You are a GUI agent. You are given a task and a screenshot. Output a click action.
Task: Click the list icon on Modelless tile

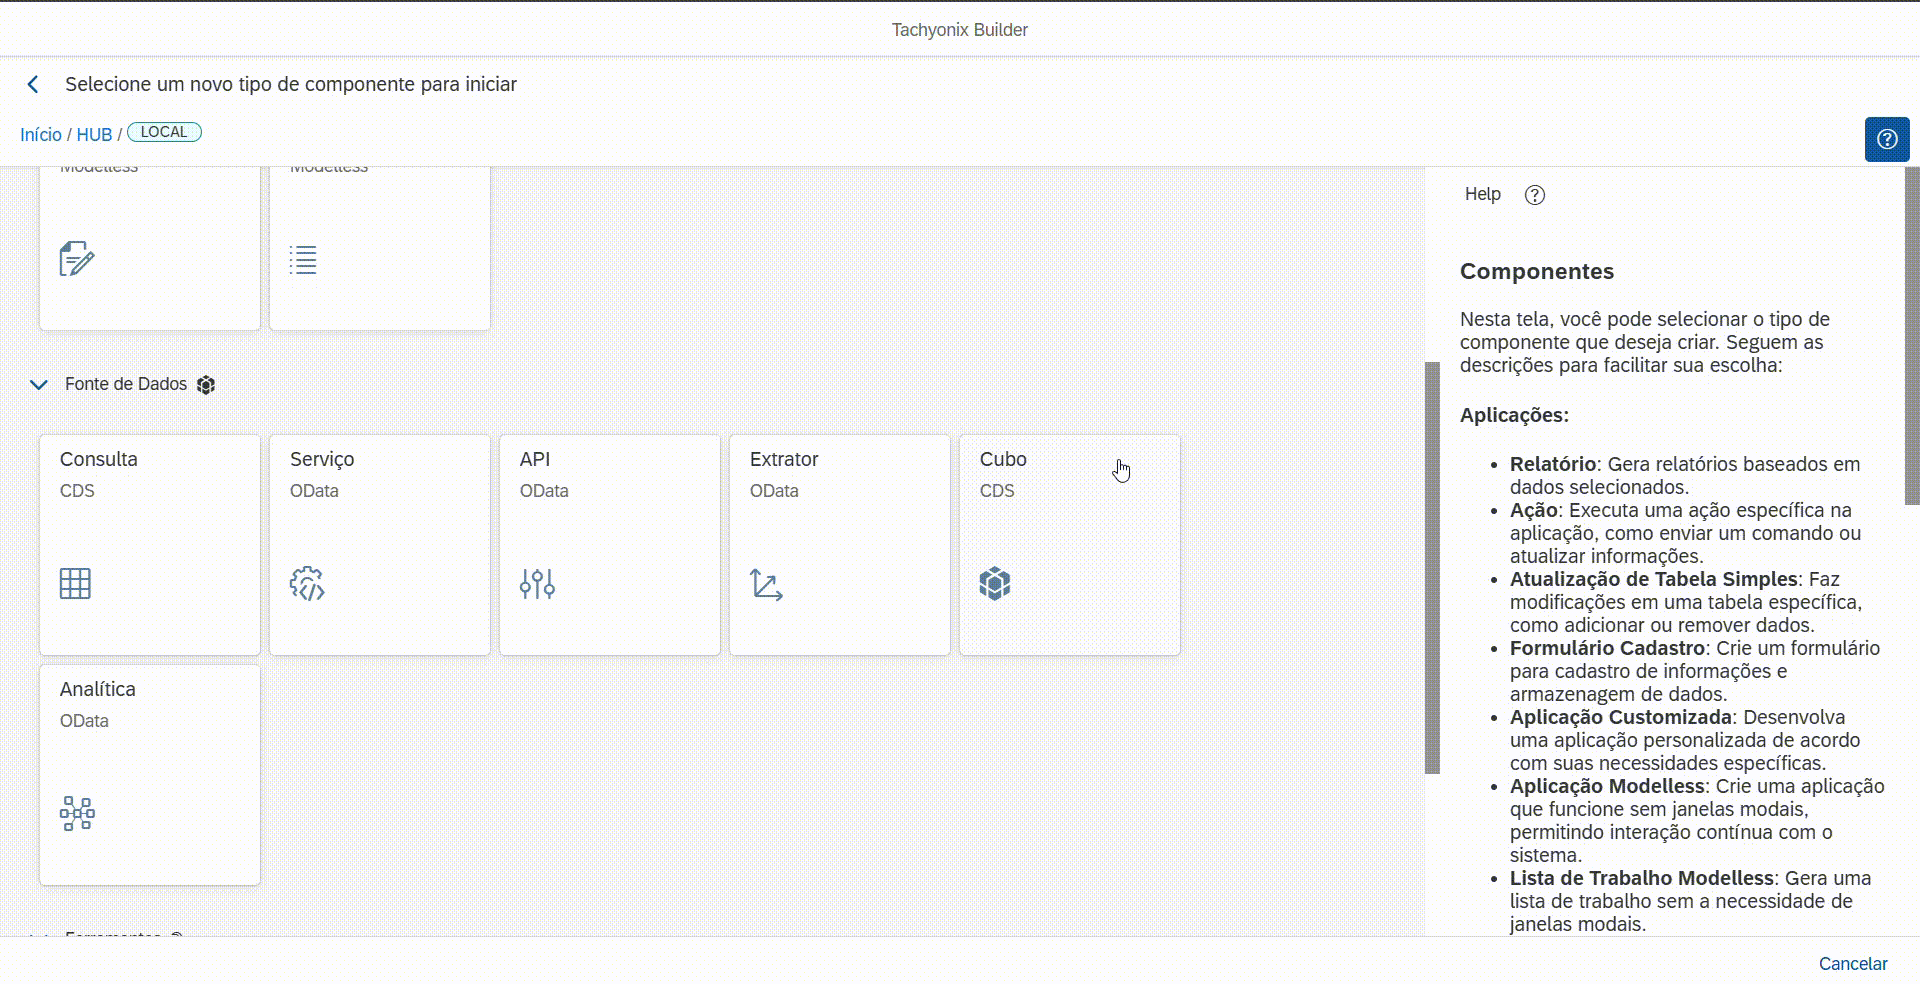(x=303, y=260)
